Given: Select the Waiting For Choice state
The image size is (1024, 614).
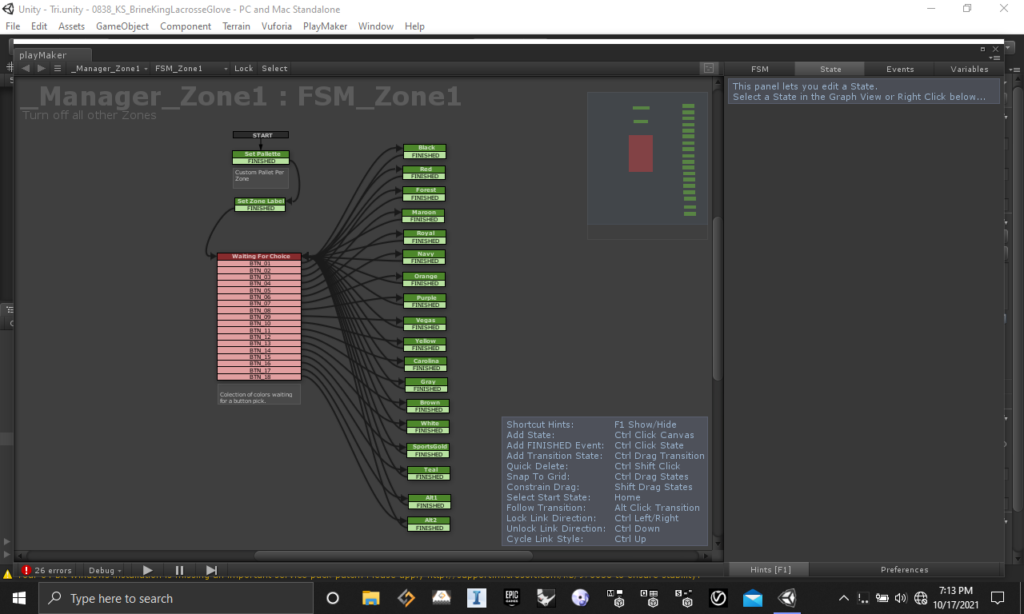Looking at the screenshot, I should coord(259,256).
